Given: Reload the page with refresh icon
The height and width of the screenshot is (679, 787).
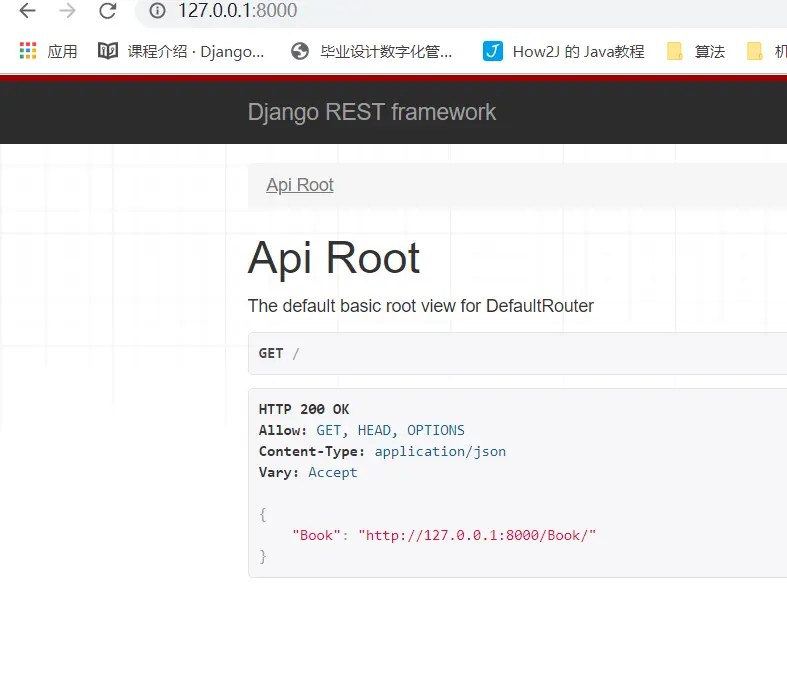Looking at the screenshot, I should 107,11.
